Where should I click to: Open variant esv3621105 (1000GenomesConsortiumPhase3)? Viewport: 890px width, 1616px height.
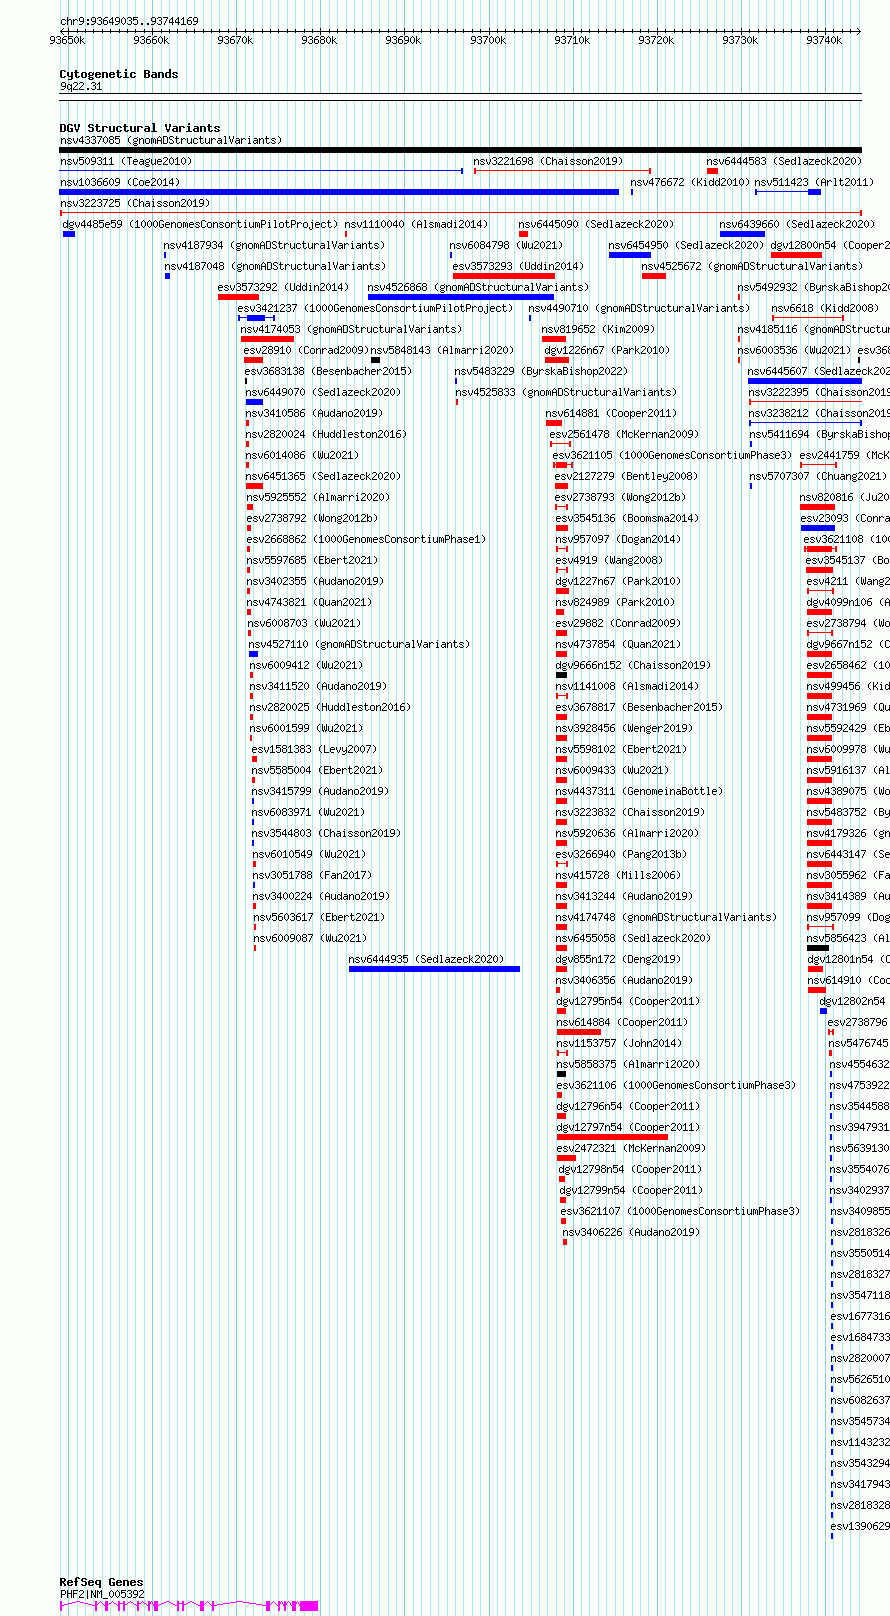coord(672,455)
